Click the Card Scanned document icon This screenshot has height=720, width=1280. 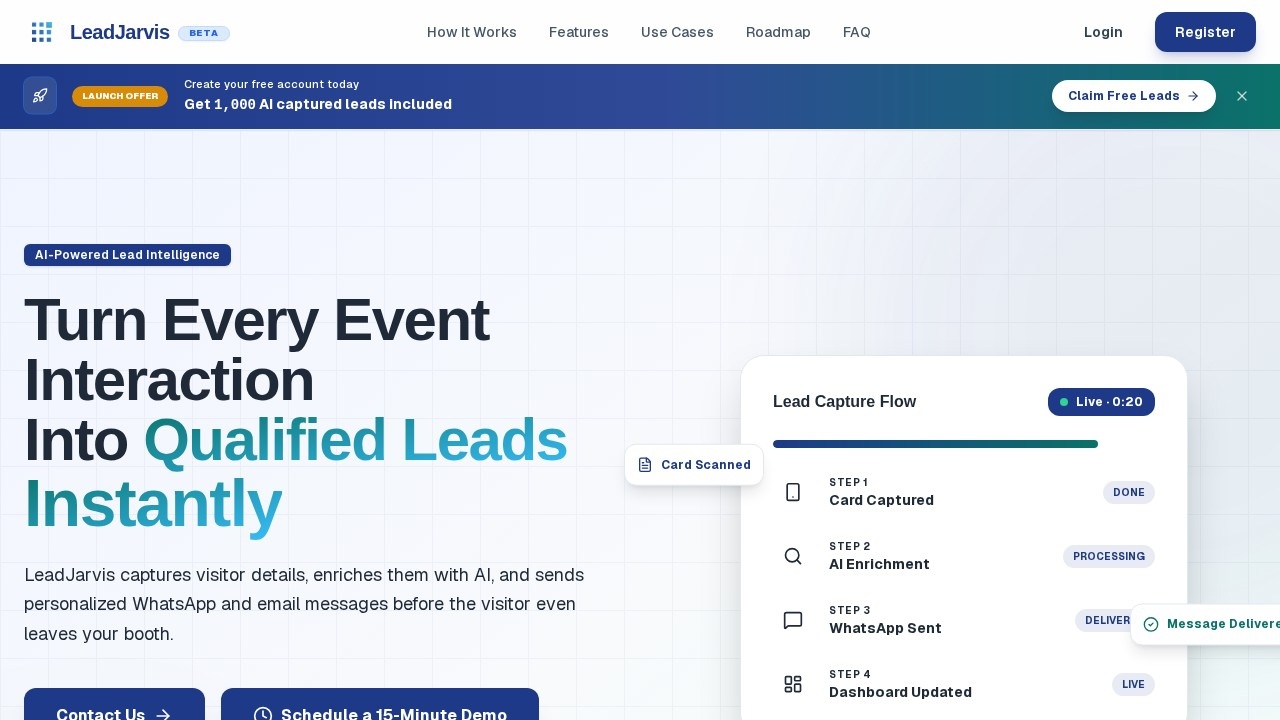645,465
